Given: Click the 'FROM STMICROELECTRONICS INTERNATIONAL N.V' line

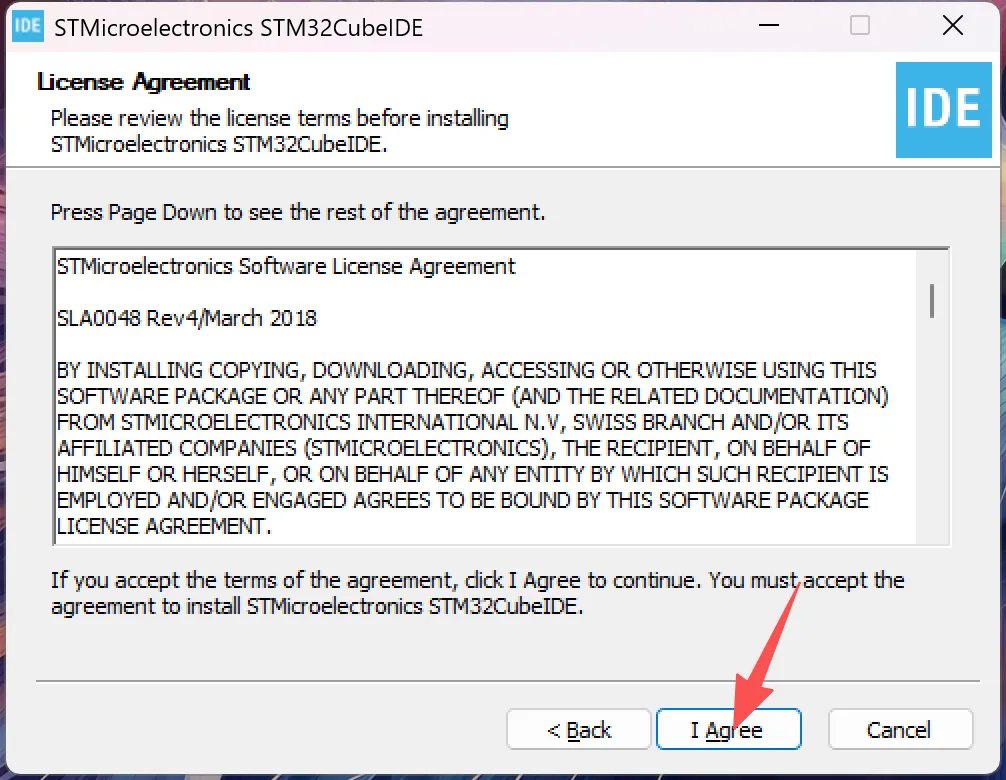Looking at the screenshot, I should click(x=453, y=423).
